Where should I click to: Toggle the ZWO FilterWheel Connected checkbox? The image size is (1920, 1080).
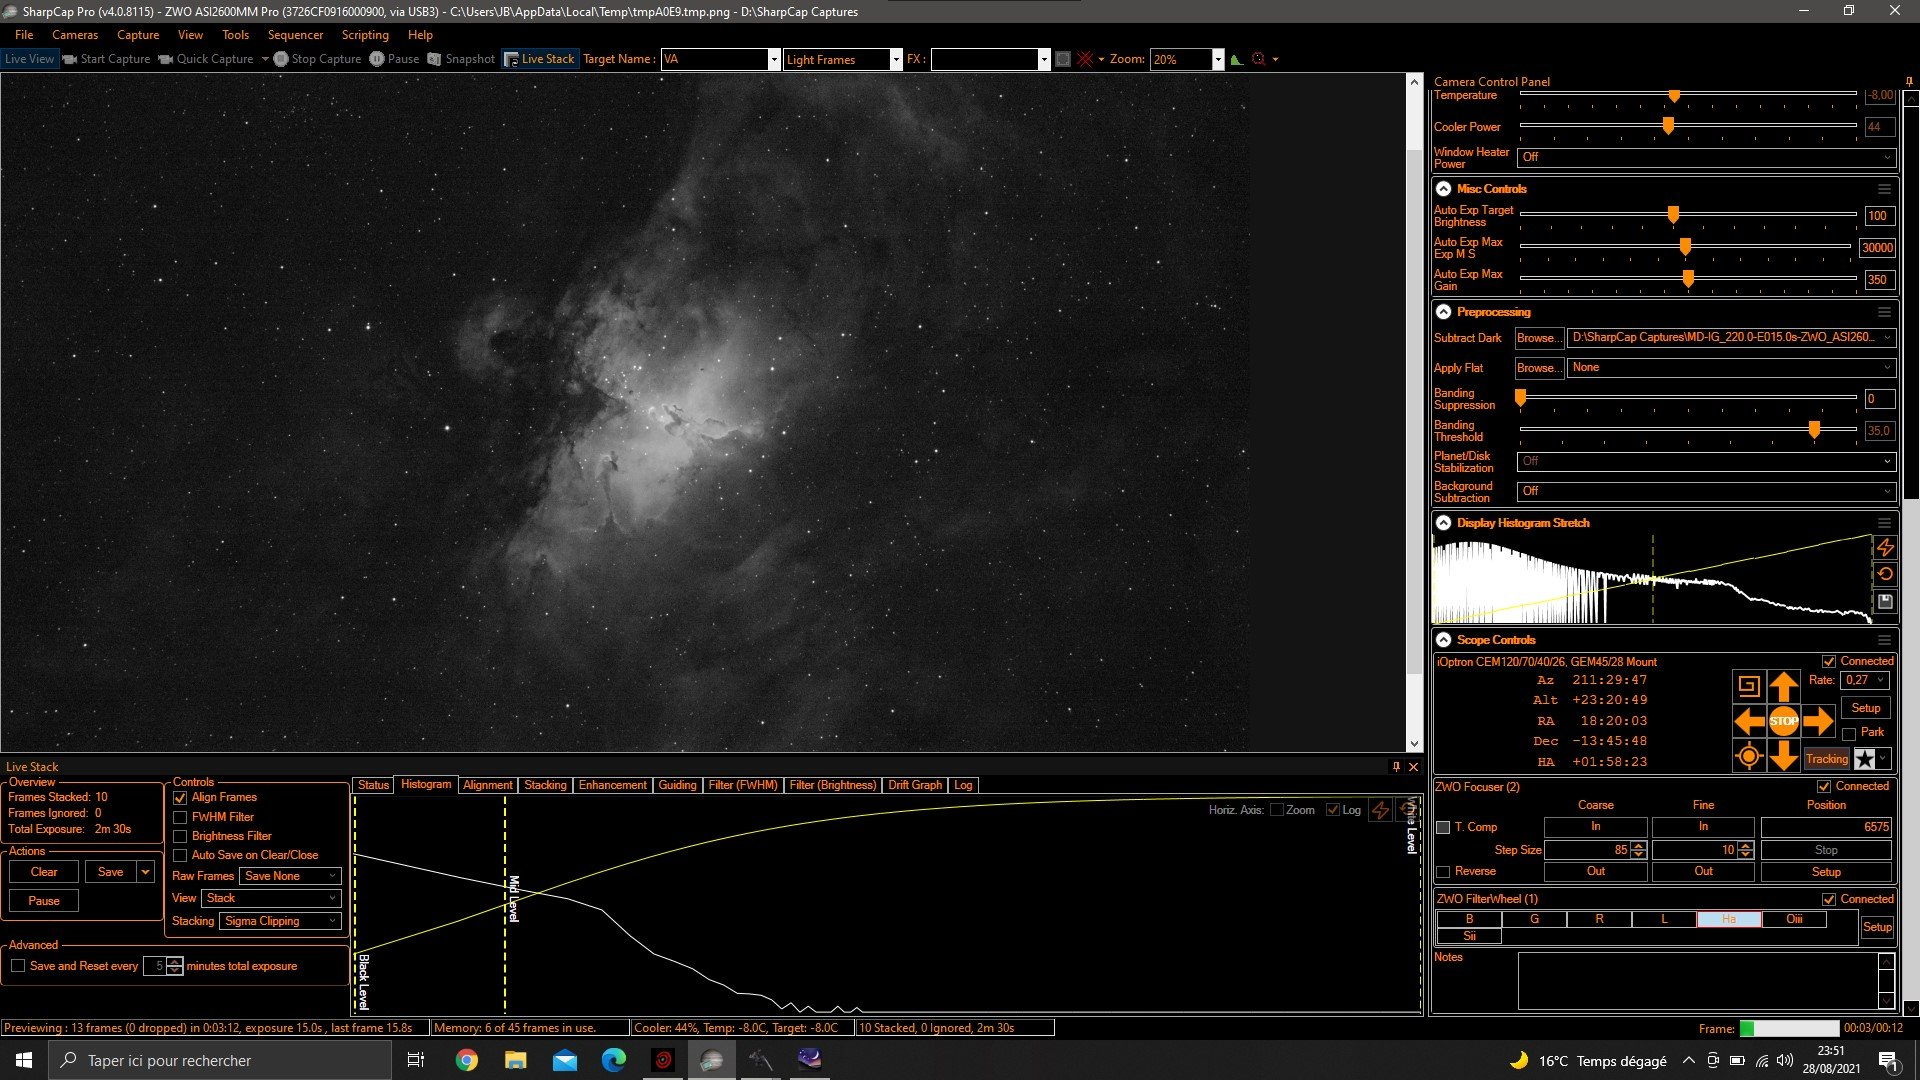tap(1829, 899)
